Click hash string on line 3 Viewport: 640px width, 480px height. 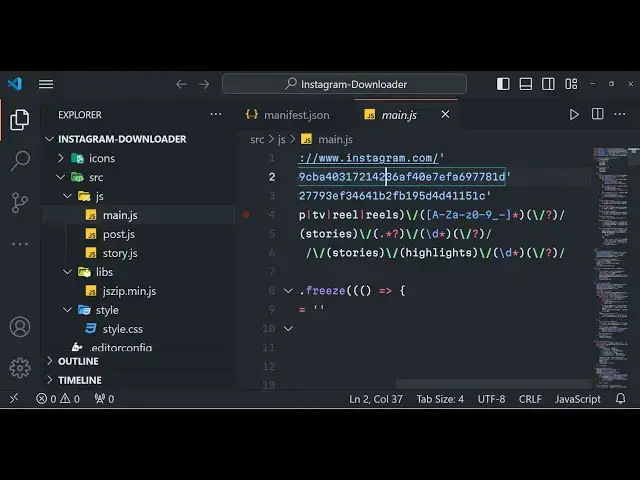tap(395, 196)
